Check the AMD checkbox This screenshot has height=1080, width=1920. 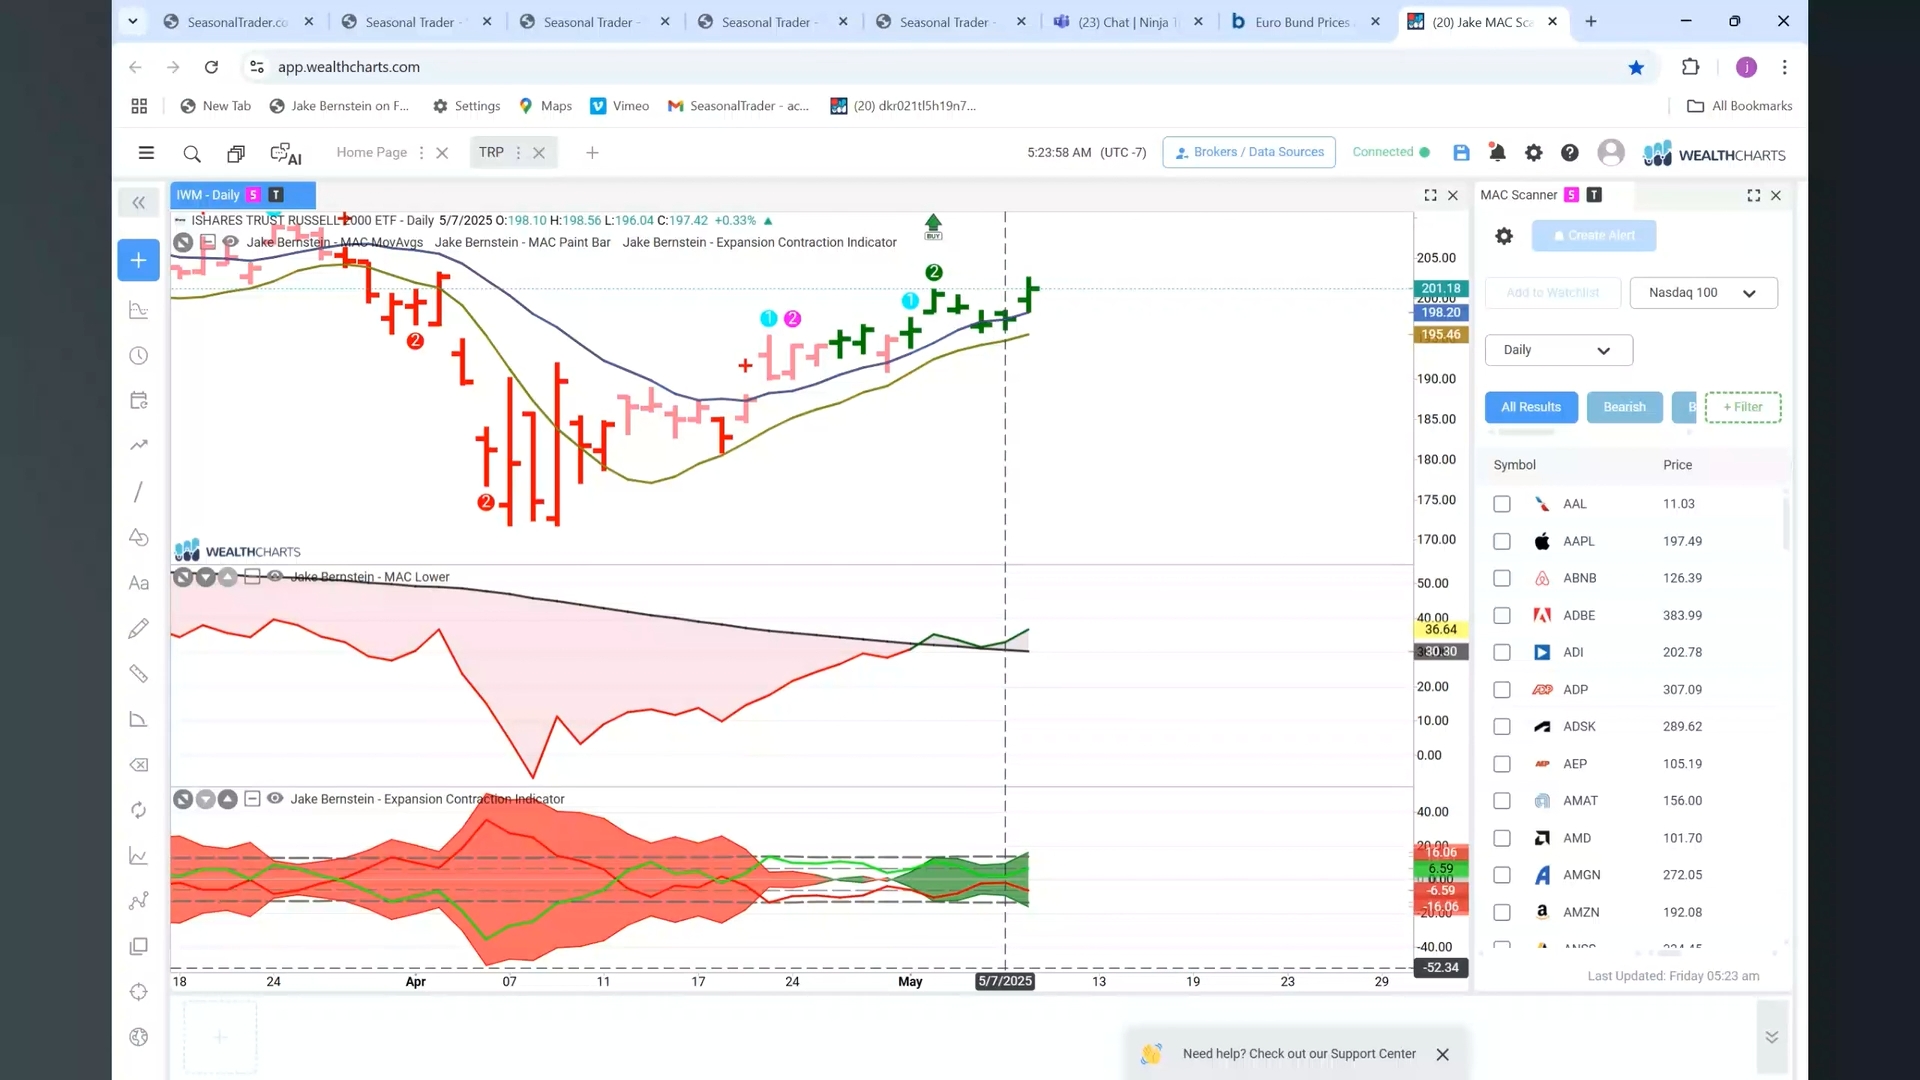click(1502, 838)
